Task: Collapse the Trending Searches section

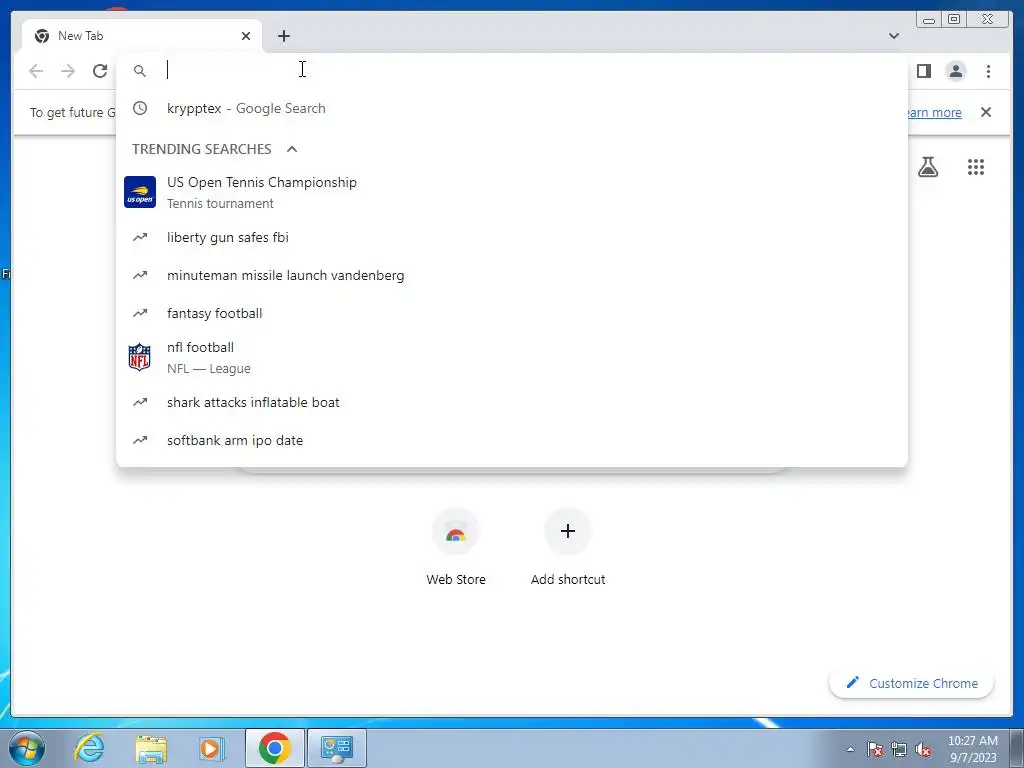Action: [x=292, y=149]
